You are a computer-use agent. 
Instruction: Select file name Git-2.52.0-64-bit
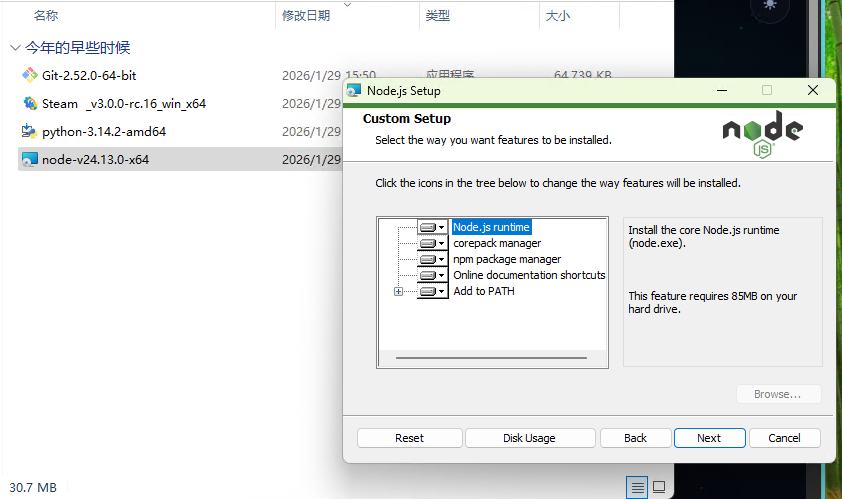(x=89, y=76)
